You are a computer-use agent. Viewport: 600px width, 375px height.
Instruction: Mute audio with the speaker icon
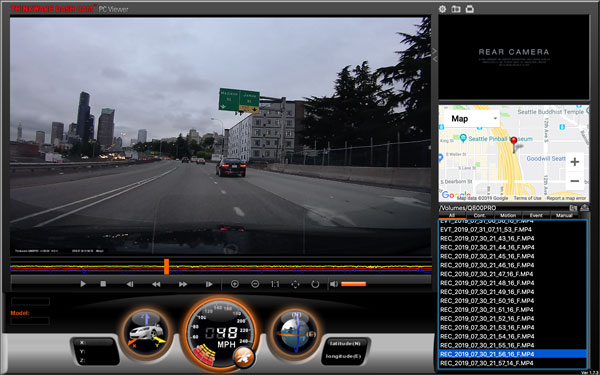(x=334, y=284)
